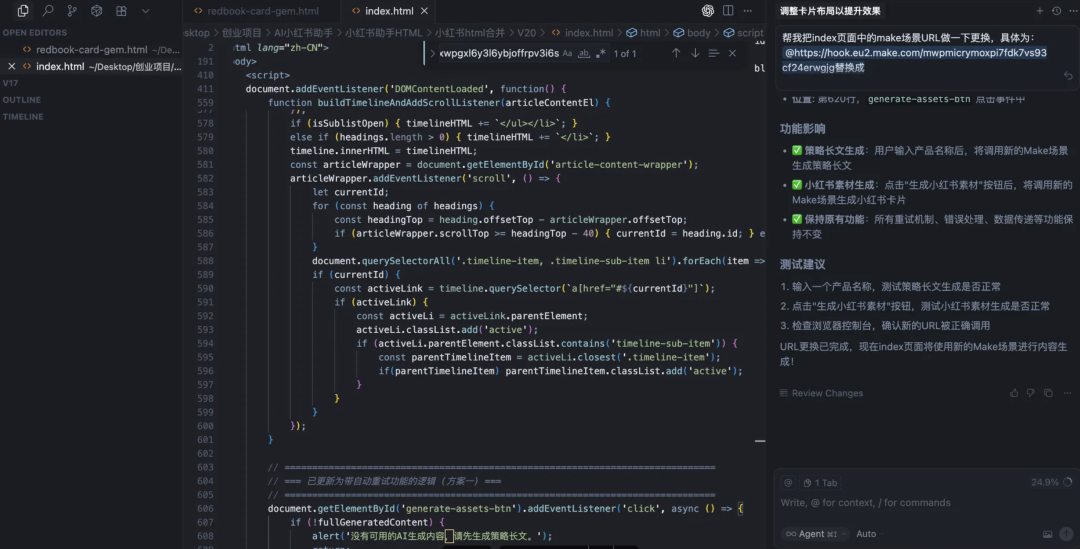The image size is (1080, 549).
Task: Click the Review Changes button
Action: pos(826,393)
